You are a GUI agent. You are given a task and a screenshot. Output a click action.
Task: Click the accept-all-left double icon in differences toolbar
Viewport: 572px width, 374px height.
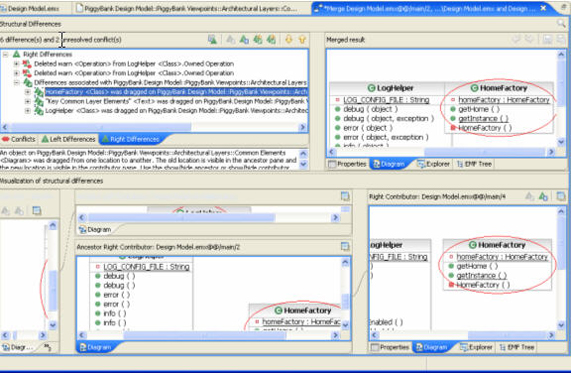click(x=258, y=39)
